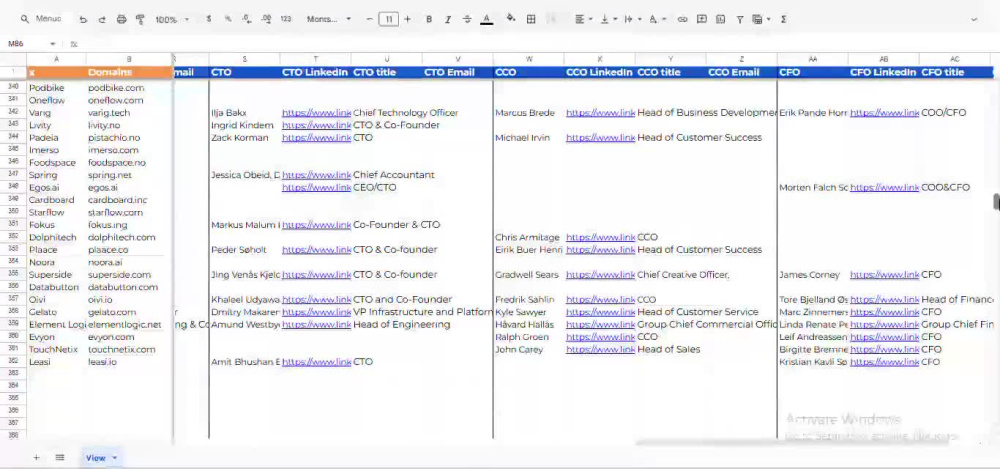Open Chris Armitage CCO LinkedIn link
The image size is (1000, 469).
click(601, 237)
